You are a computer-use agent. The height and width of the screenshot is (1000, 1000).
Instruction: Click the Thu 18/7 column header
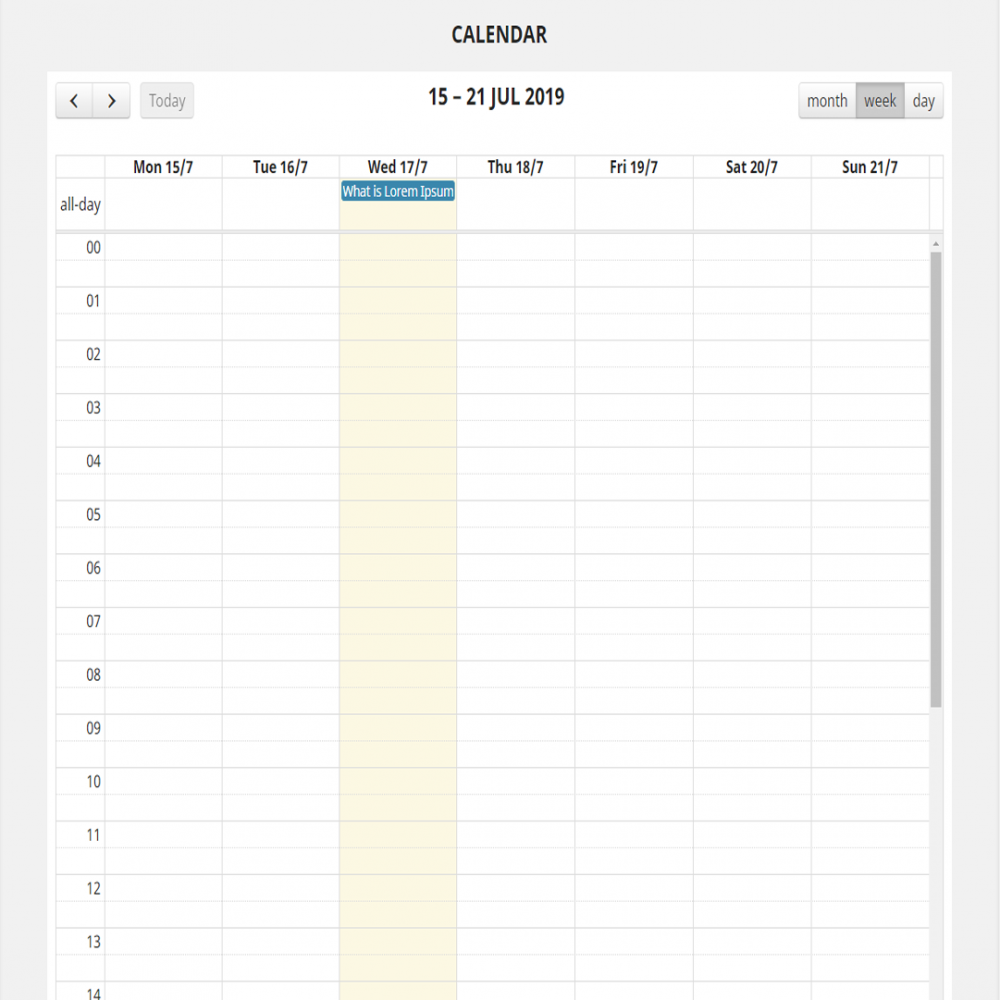coord(515,167)
